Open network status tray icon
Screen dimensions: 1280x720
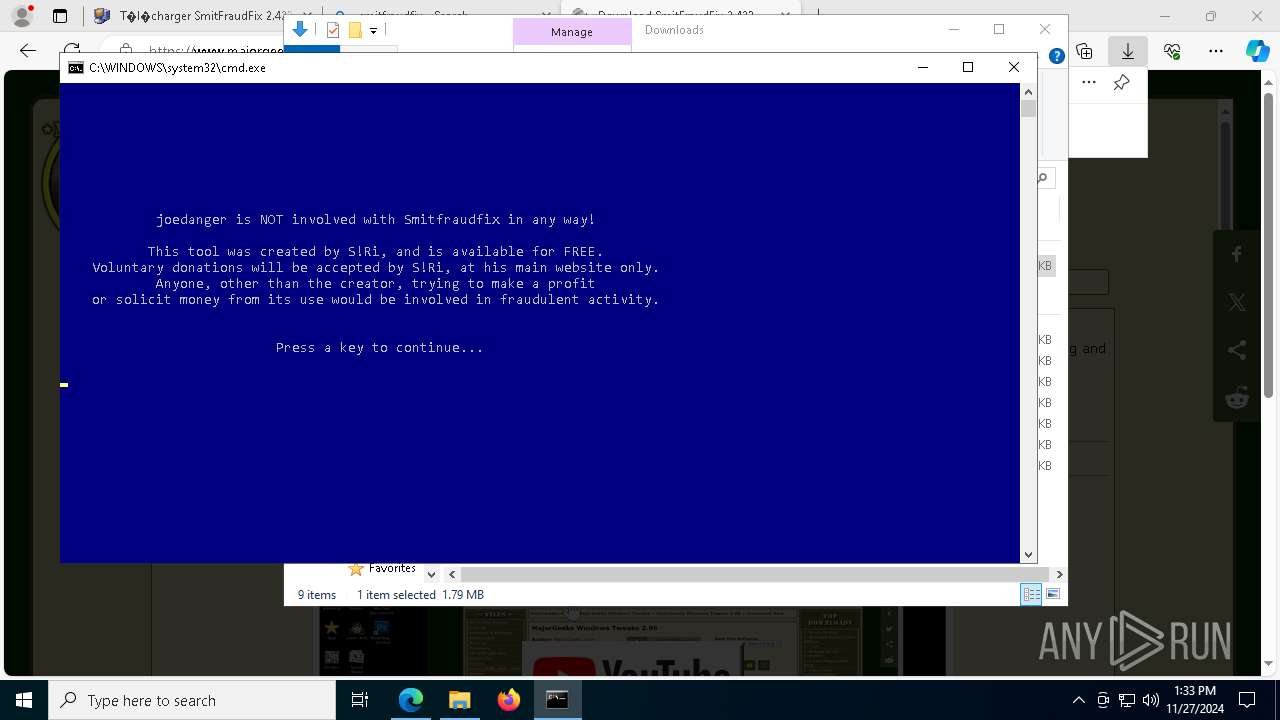point(1127,700)
